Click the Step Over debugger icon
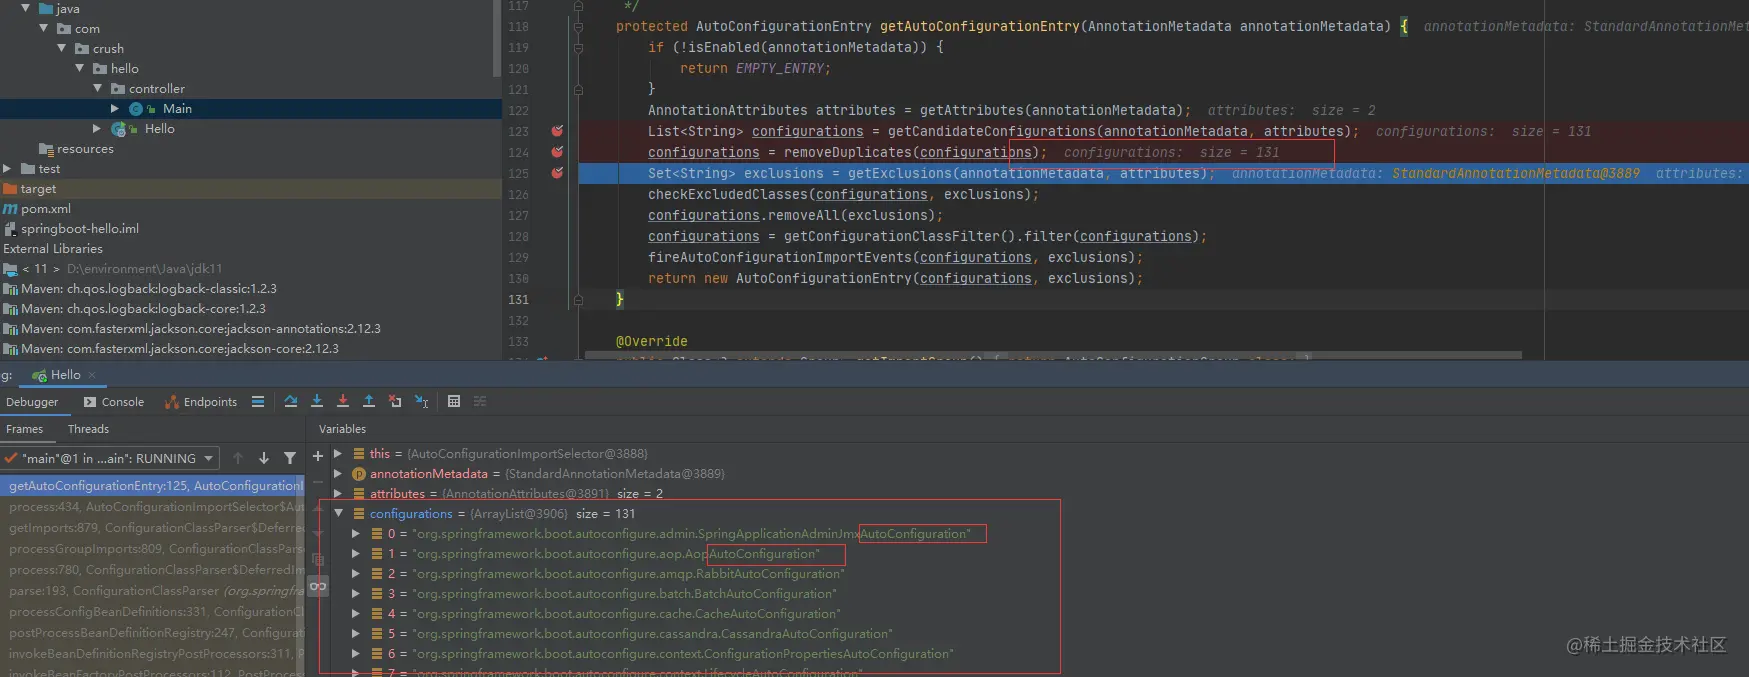Viewport: 1749px width, 677px height. [290, 401]
